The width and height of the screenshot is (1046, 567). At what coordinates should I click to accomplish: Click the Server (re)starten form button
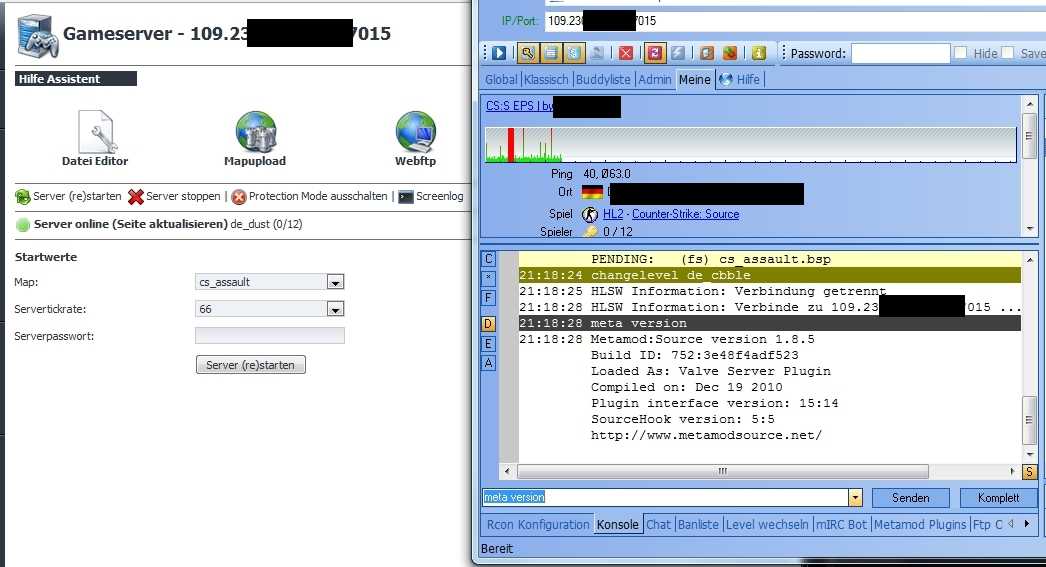(250, 365)
